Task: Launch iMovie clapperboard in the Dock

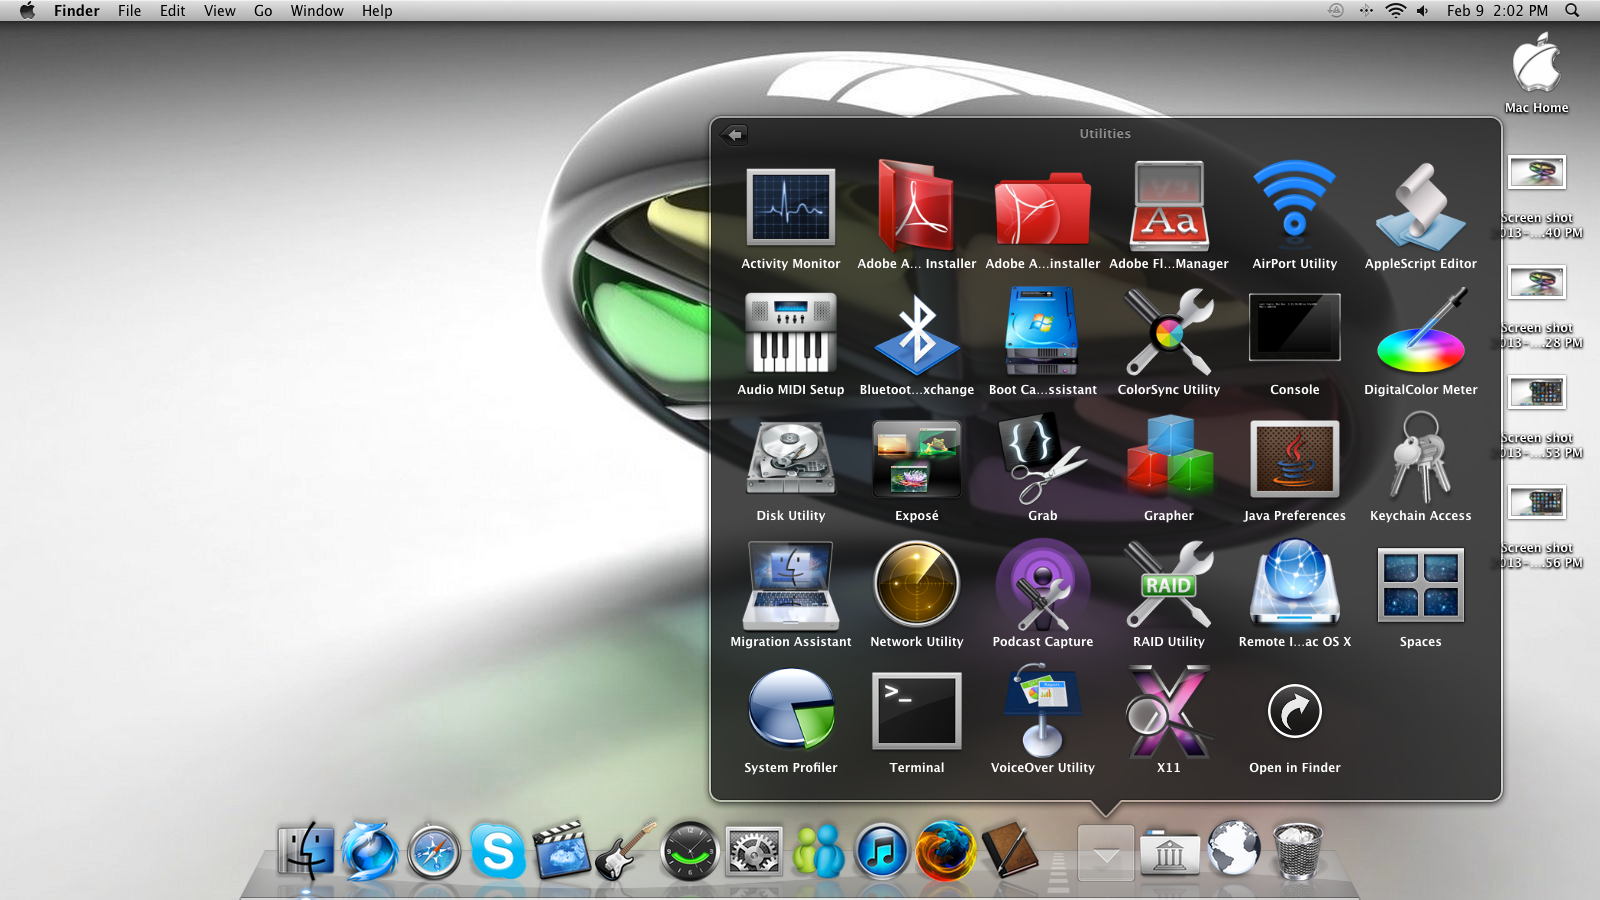Action: pos(562,851)
